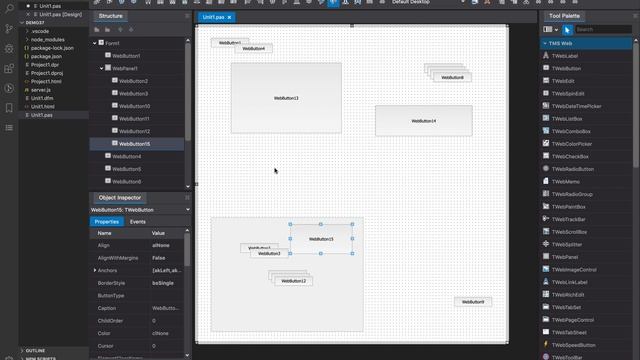Open the Extensions view in activity bar
The width and height of the screenshot is (640, 360).
tap(9, 68)
